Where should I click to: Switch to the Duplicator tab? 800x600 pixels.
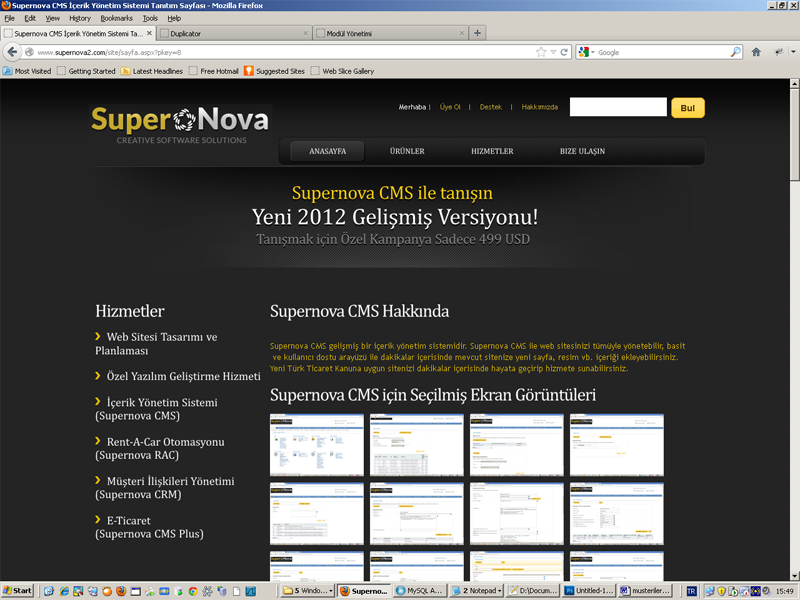234,33
